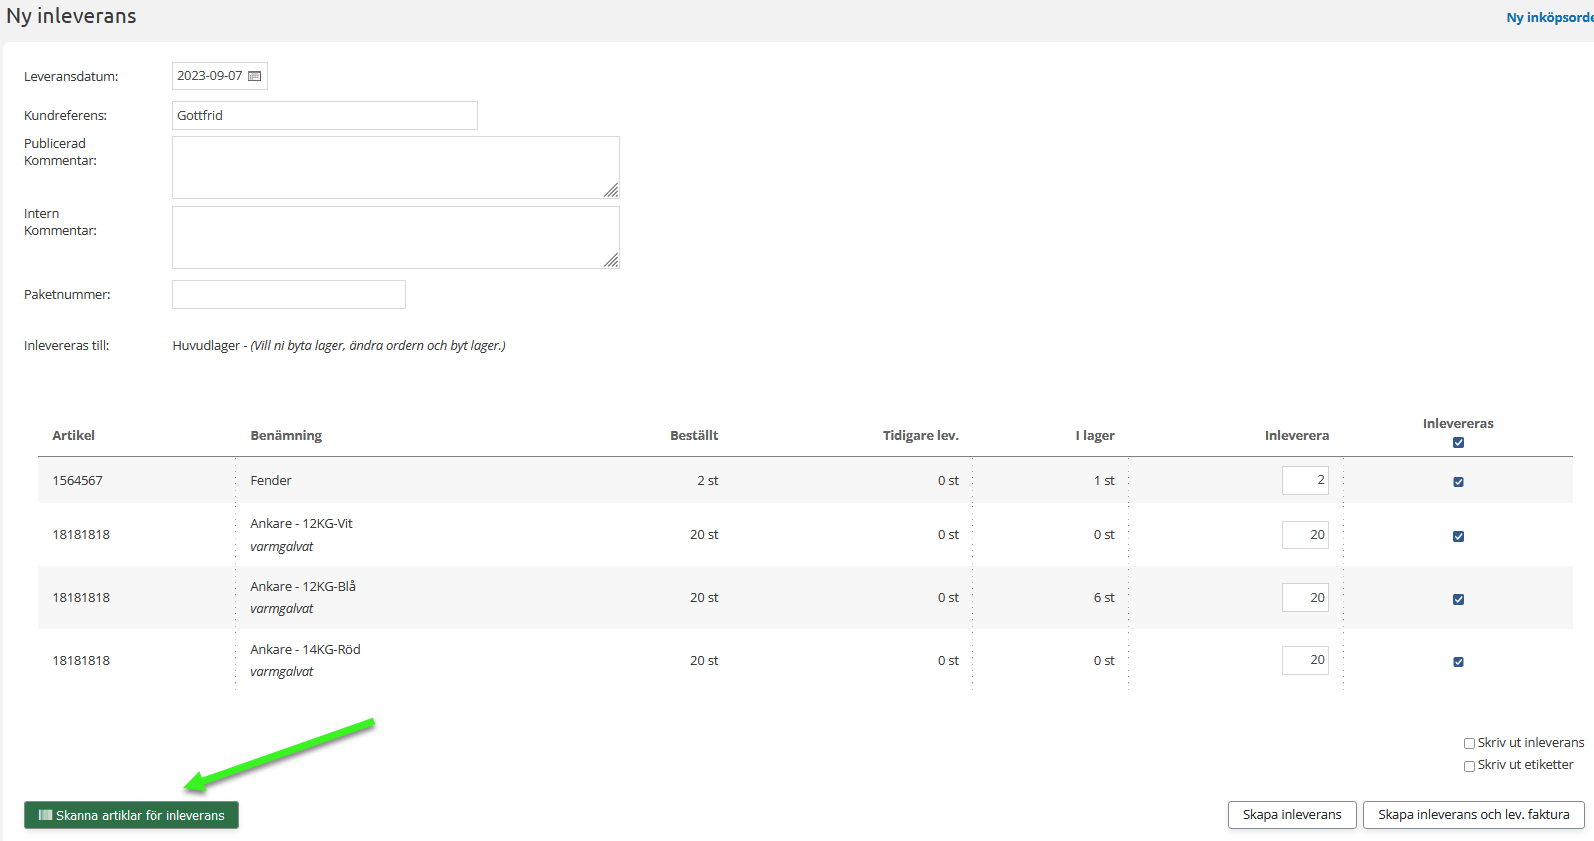Toggle the Inlevereras select-all header checkbox
Image resolution: width=1594 pixels, height=841 pixels.
click(x=1458, y=443)
